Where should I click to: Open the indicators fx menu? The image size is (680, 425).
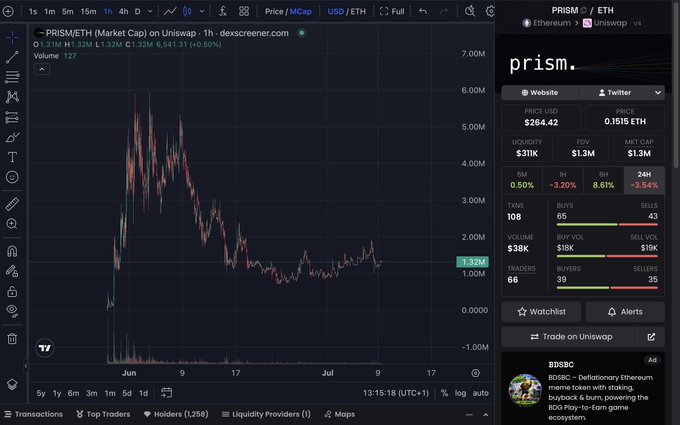tap(222, 11)
